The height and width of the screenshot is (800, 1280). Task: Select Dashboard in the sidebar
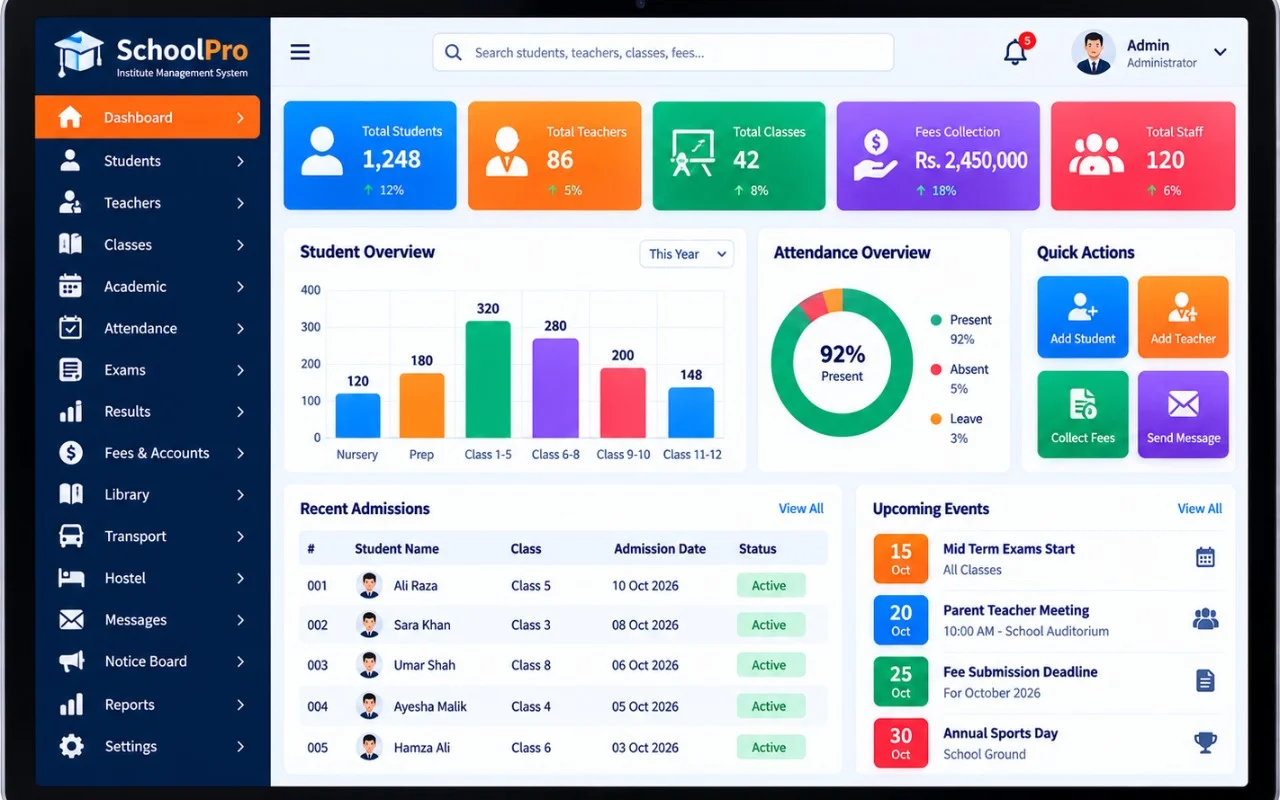[147, 117]
